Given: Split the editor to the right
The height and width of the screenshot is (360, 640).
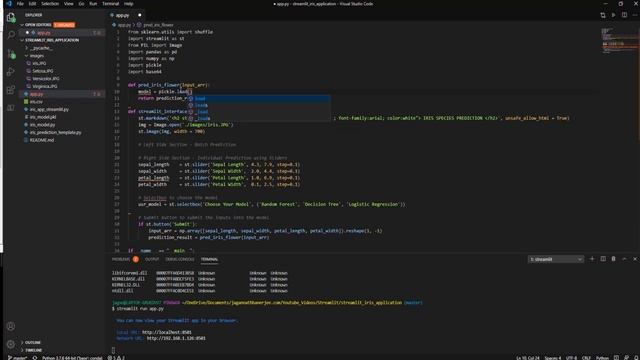Looking at the screenshot, I should 624,15.
